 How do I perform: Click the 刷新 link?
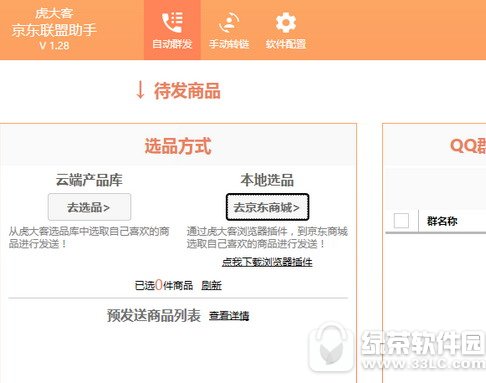click(x=211, y=285)
